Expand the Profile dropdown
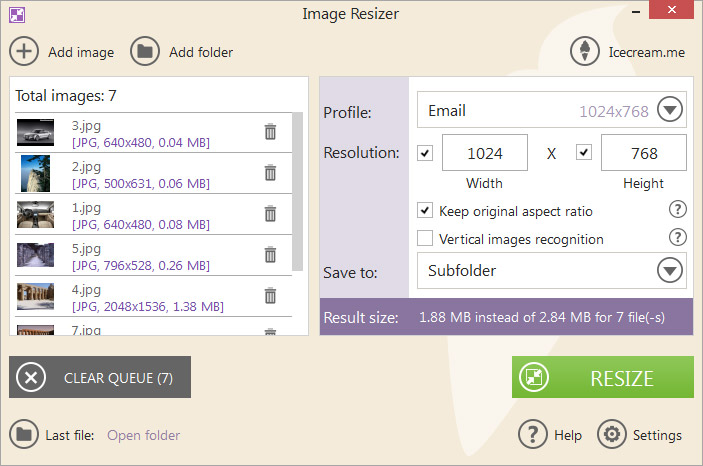Viewport: 703px width, 466px height. [669, 110]
